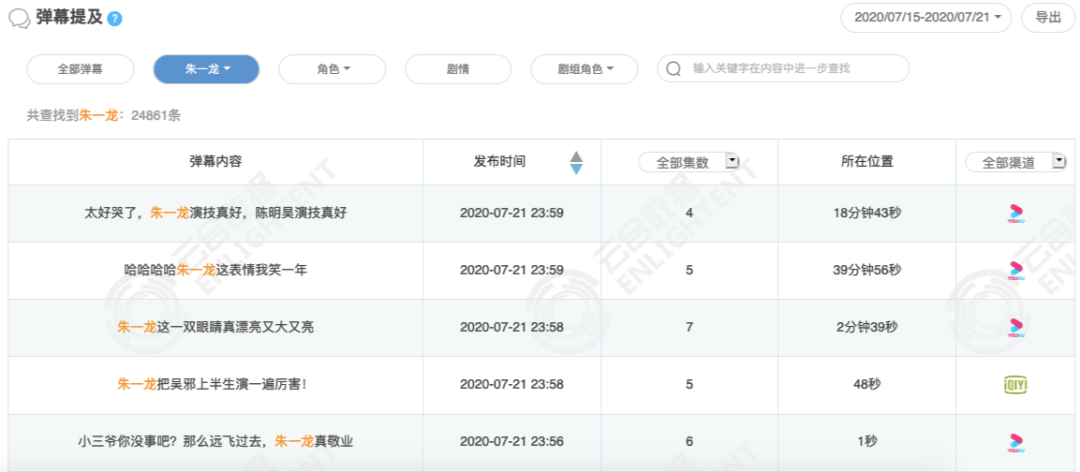Click the 弹幕提及 section title
This screenshot has height=472, width=1080.
point(69,18)
